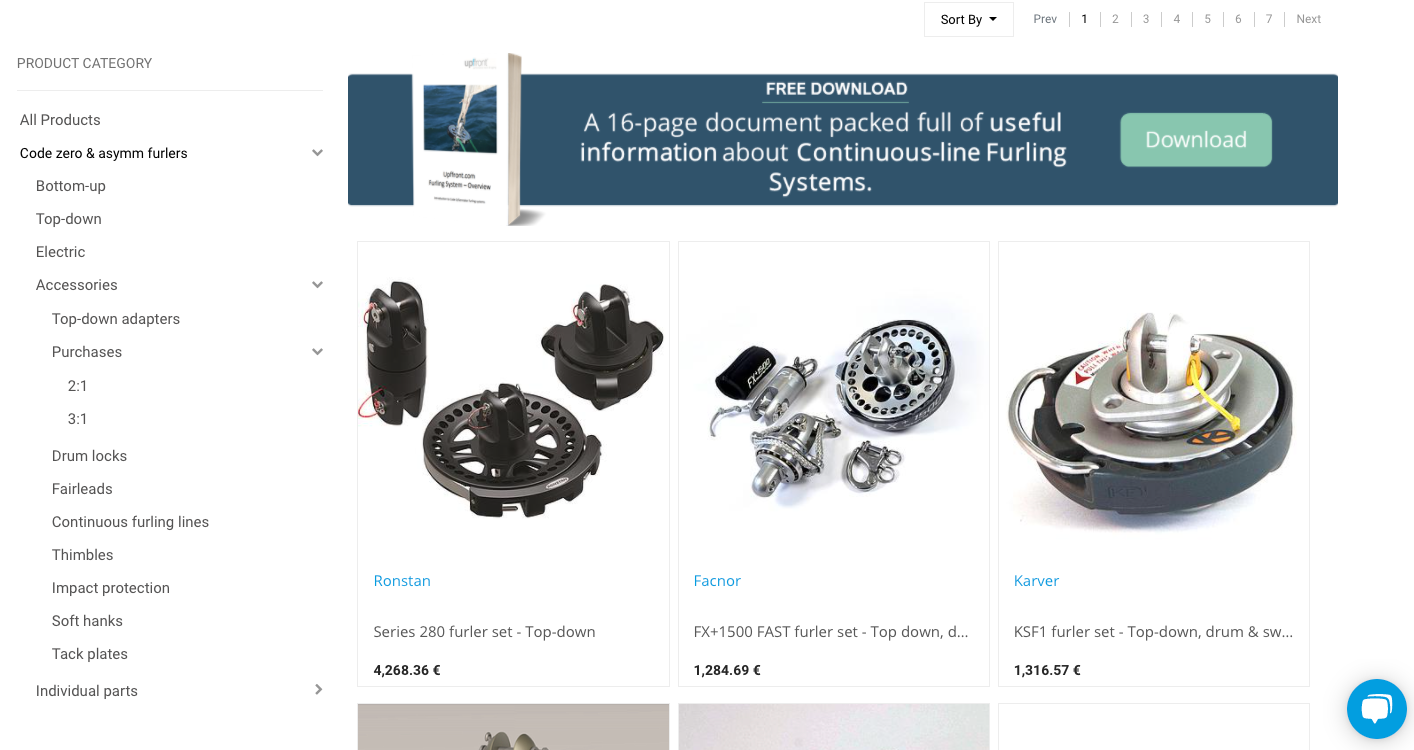Open the Karver KSF1 furler set image

tap(1153, 398)
